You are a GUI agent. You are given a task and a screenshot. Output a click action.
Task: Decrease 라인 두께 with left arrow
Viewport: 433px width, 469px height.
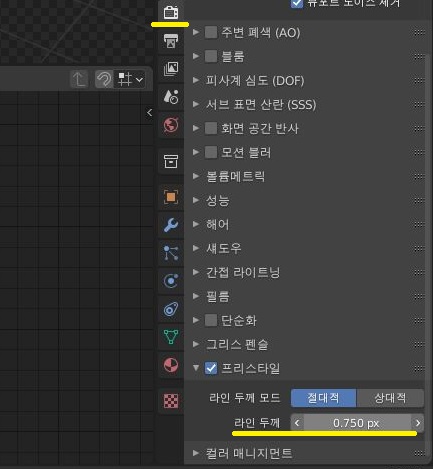(297, 423)
